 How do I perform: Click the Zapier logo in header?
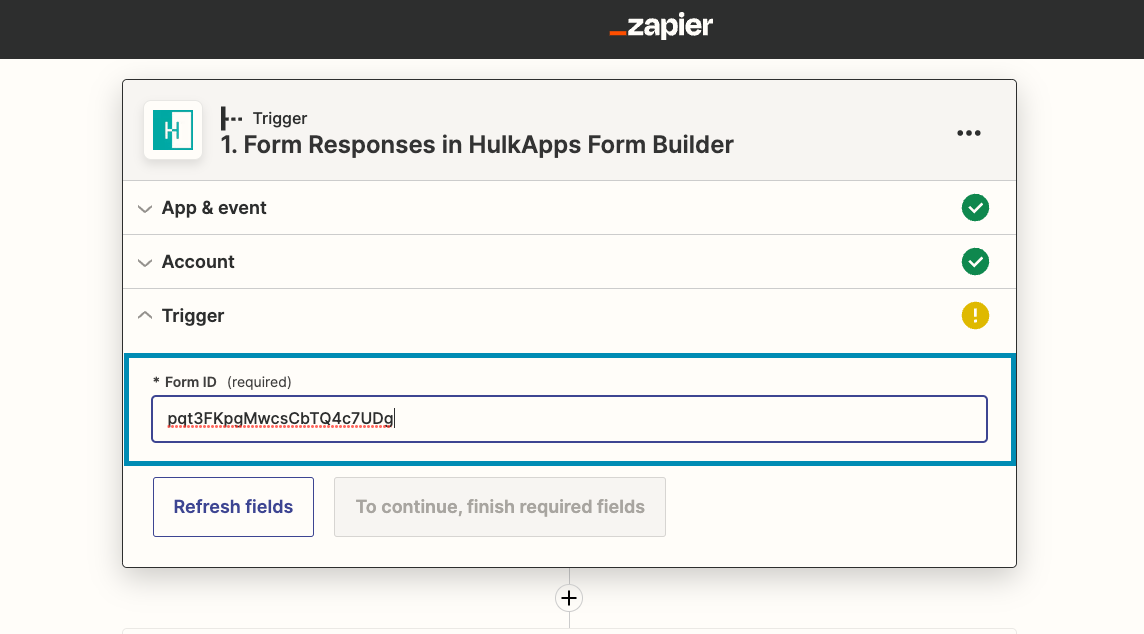[x=661, y=26]
